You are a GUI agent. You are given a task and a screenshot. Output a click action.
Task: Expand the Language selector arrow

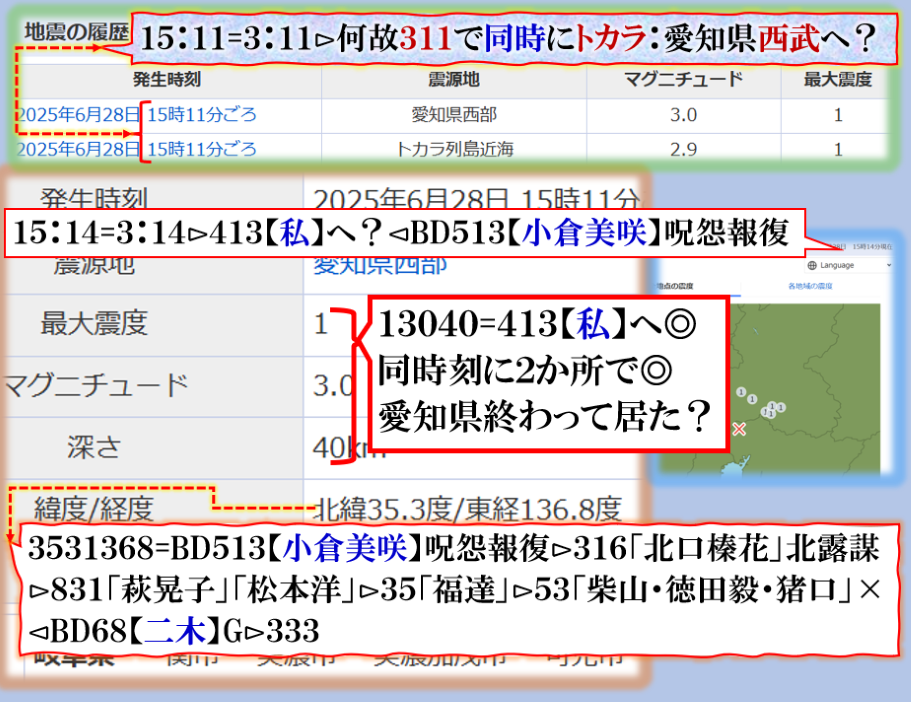[889, 265]
